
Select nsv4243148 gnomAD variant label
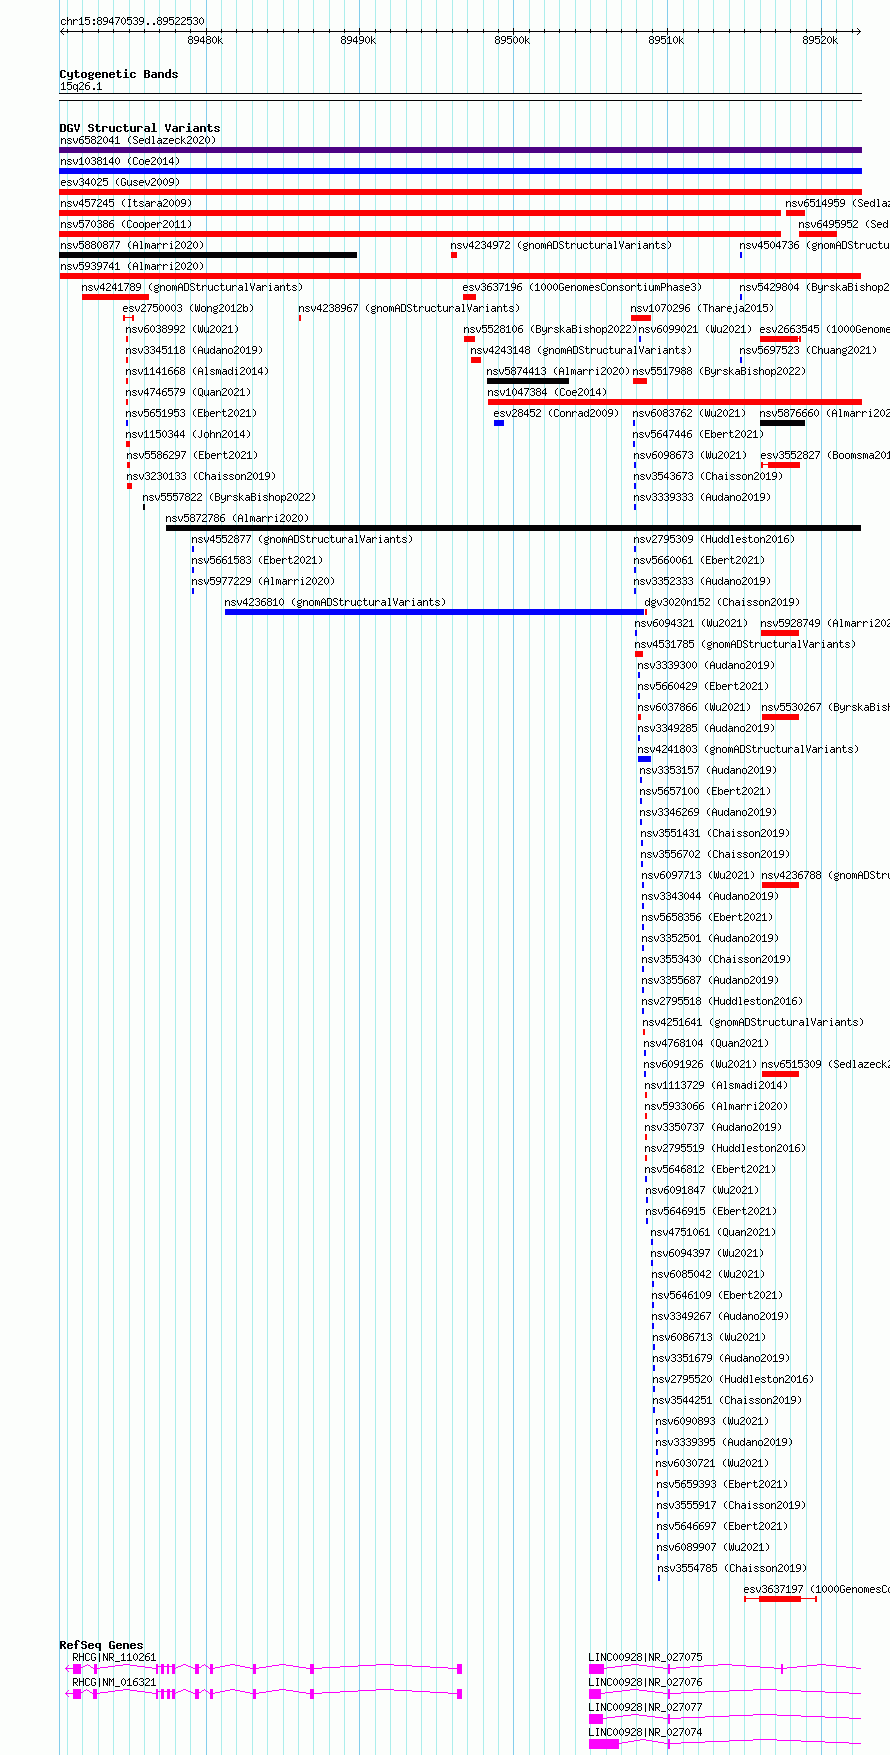pos(581,350)
